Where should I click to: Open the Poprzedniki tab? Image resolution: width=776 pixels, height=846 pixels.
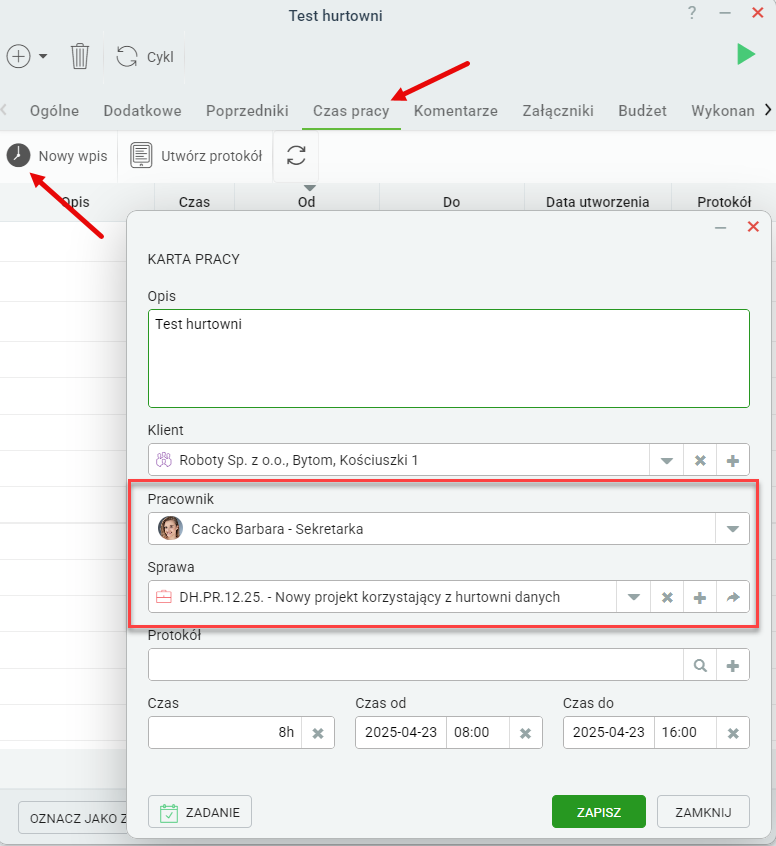[247, 111]
